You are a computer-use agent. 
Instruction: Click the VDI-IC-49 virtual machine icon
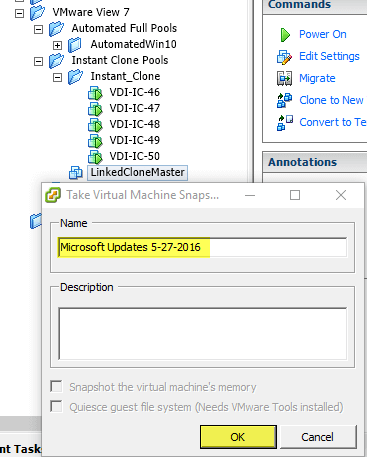coord(95,141)
